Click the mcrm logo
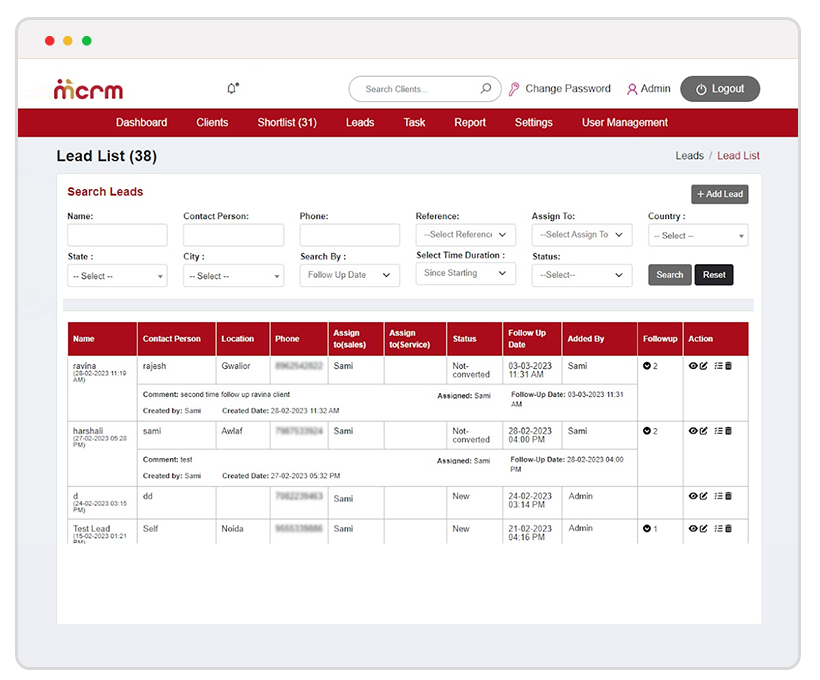Screen dimensions: 820x680 click(x=88, y=89)
